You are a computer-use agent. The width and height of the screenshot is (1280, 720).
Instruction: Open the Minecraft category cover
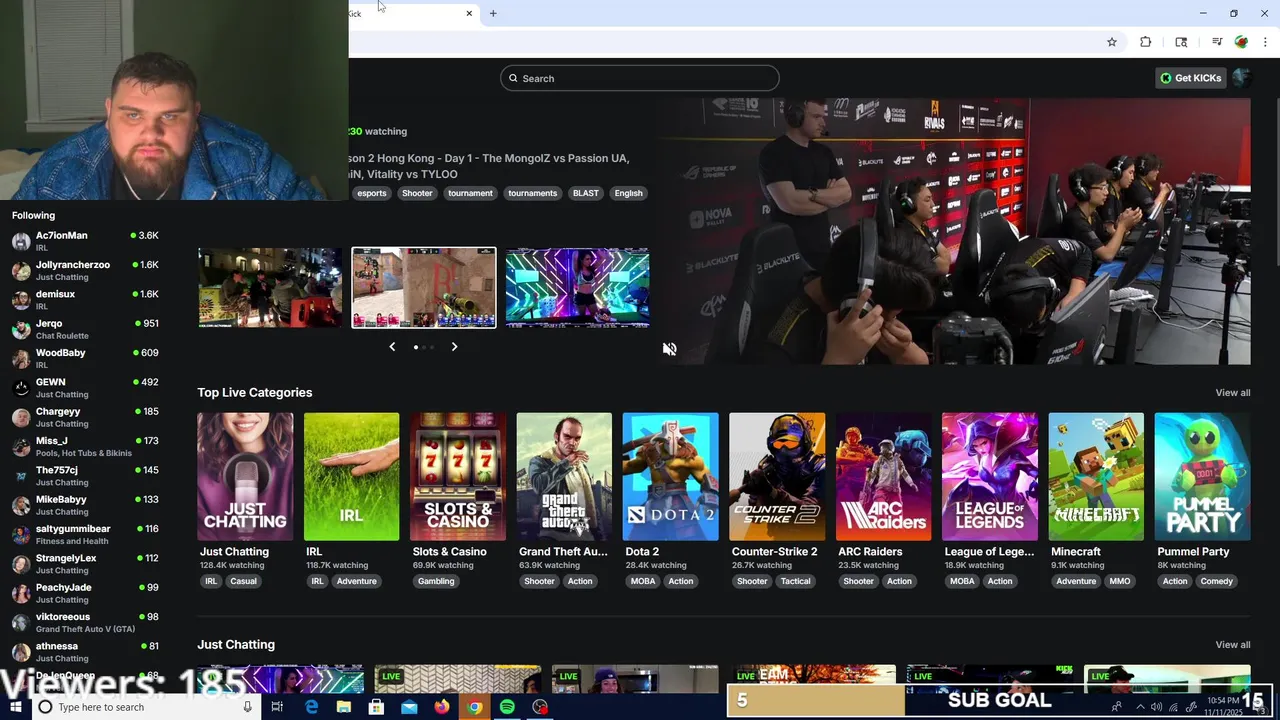1096,477
